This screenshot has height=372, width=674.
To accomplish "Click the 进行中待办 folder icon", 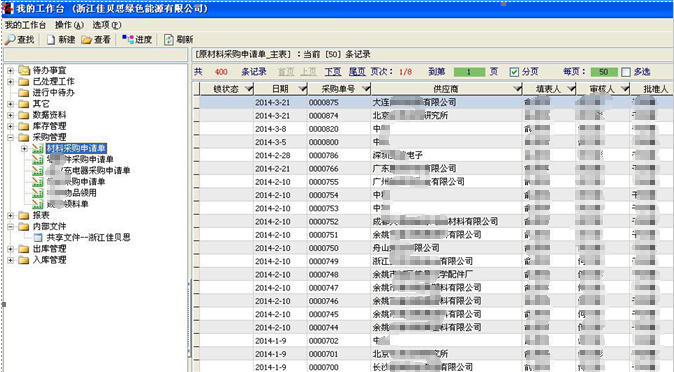I will tap(24, 92).
